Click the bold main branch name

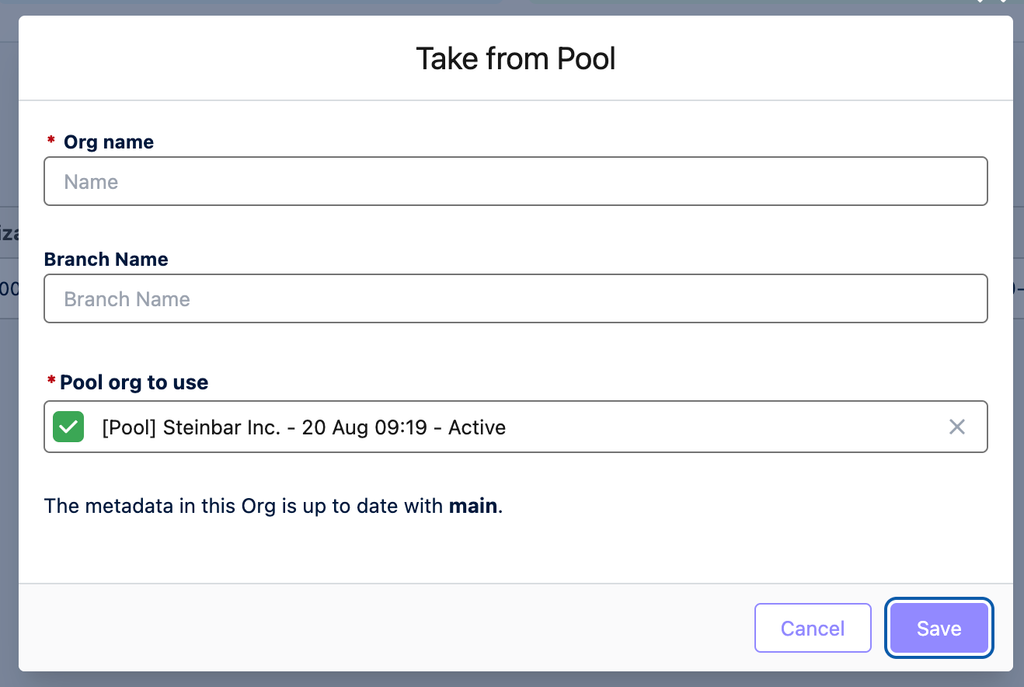(x=473, y=506)
